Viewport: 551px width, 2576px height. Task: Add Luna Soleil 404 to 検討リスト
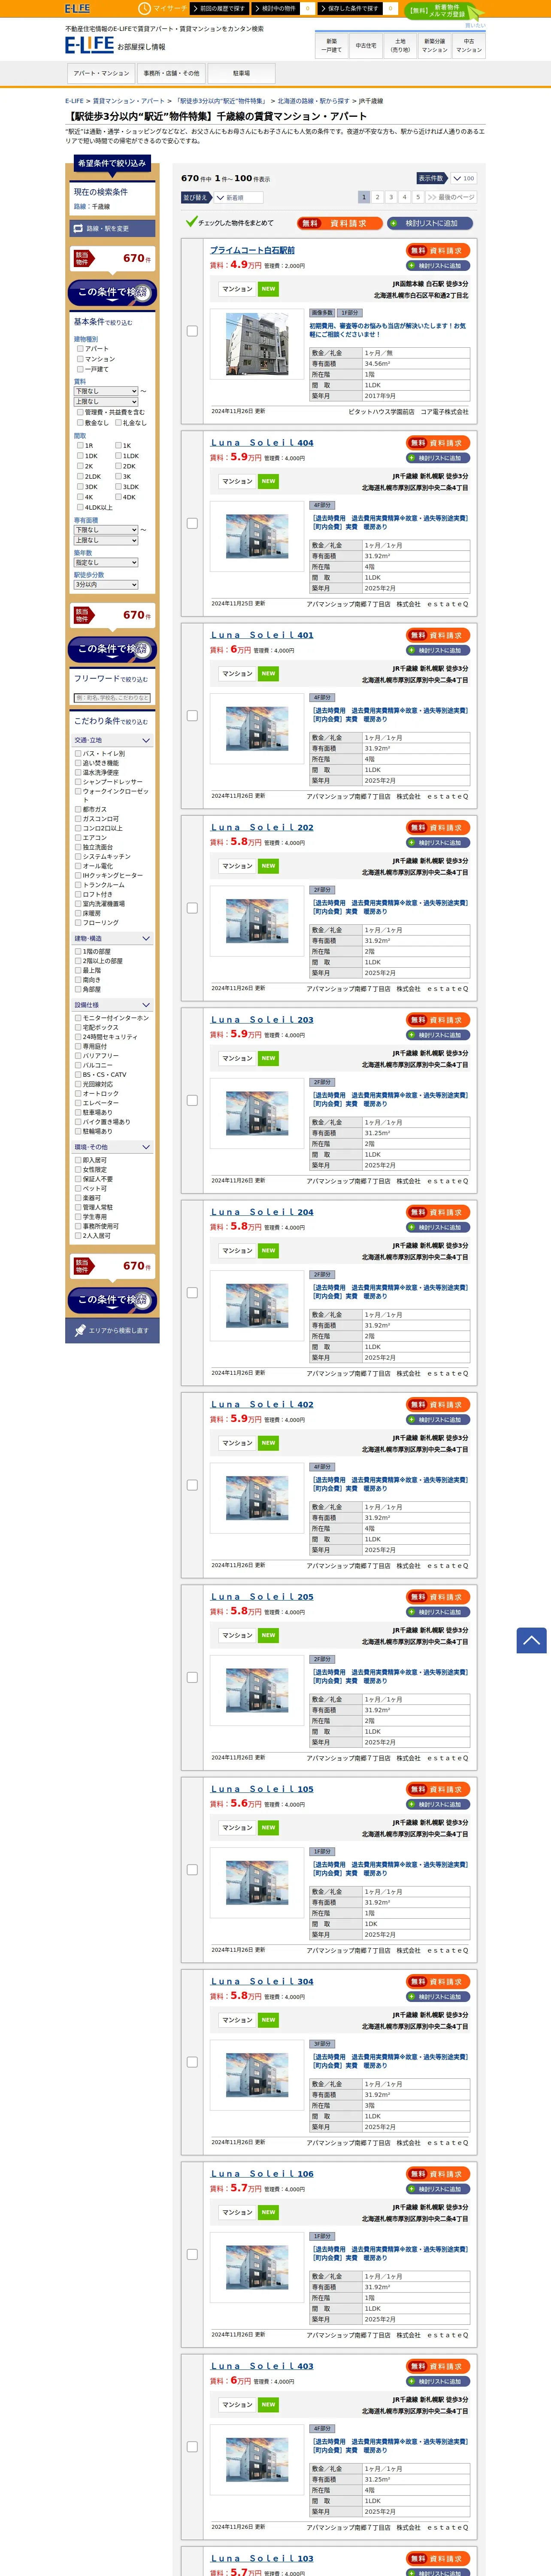pos(438,458)
